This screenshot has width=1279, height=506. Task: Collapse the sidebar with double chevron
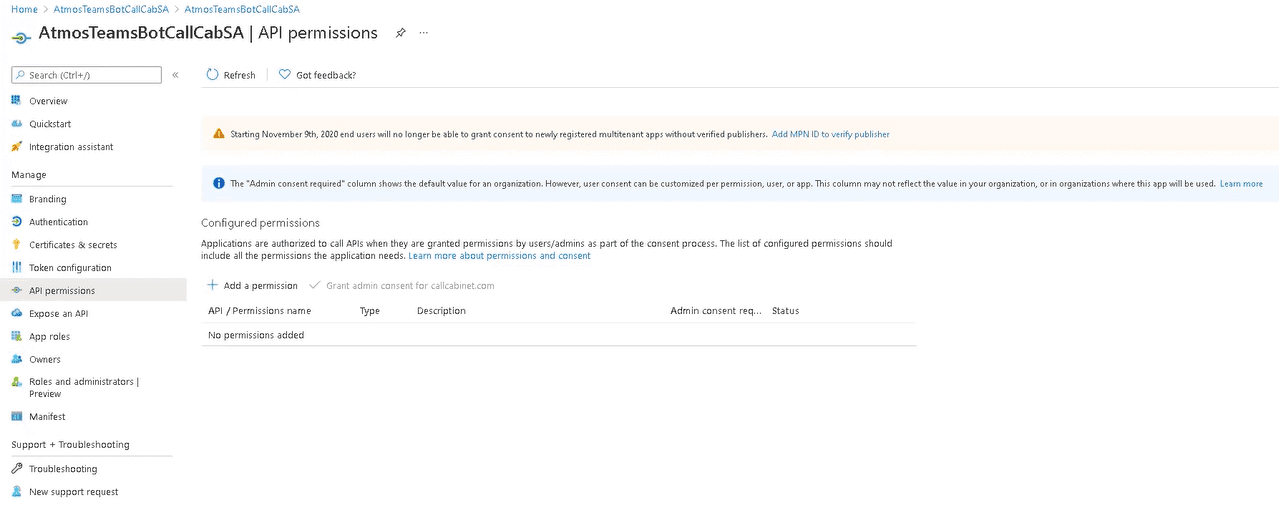(x=175, y=75)
